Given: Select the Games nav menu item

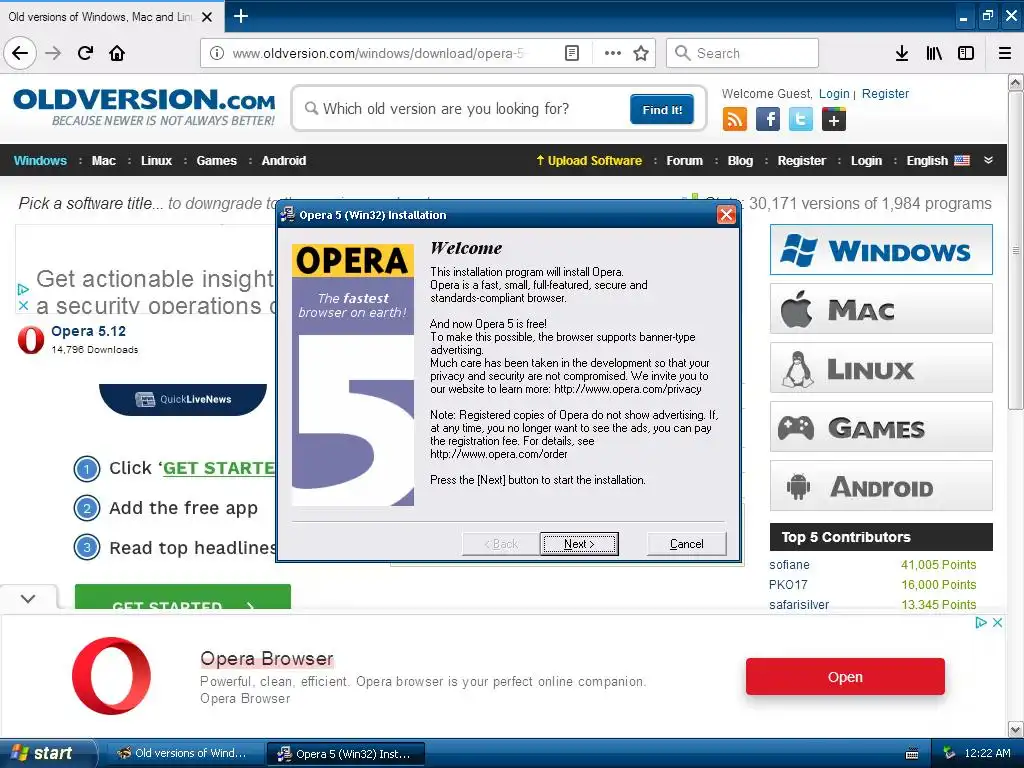Looking at the screenshot, I should [217, 161].
